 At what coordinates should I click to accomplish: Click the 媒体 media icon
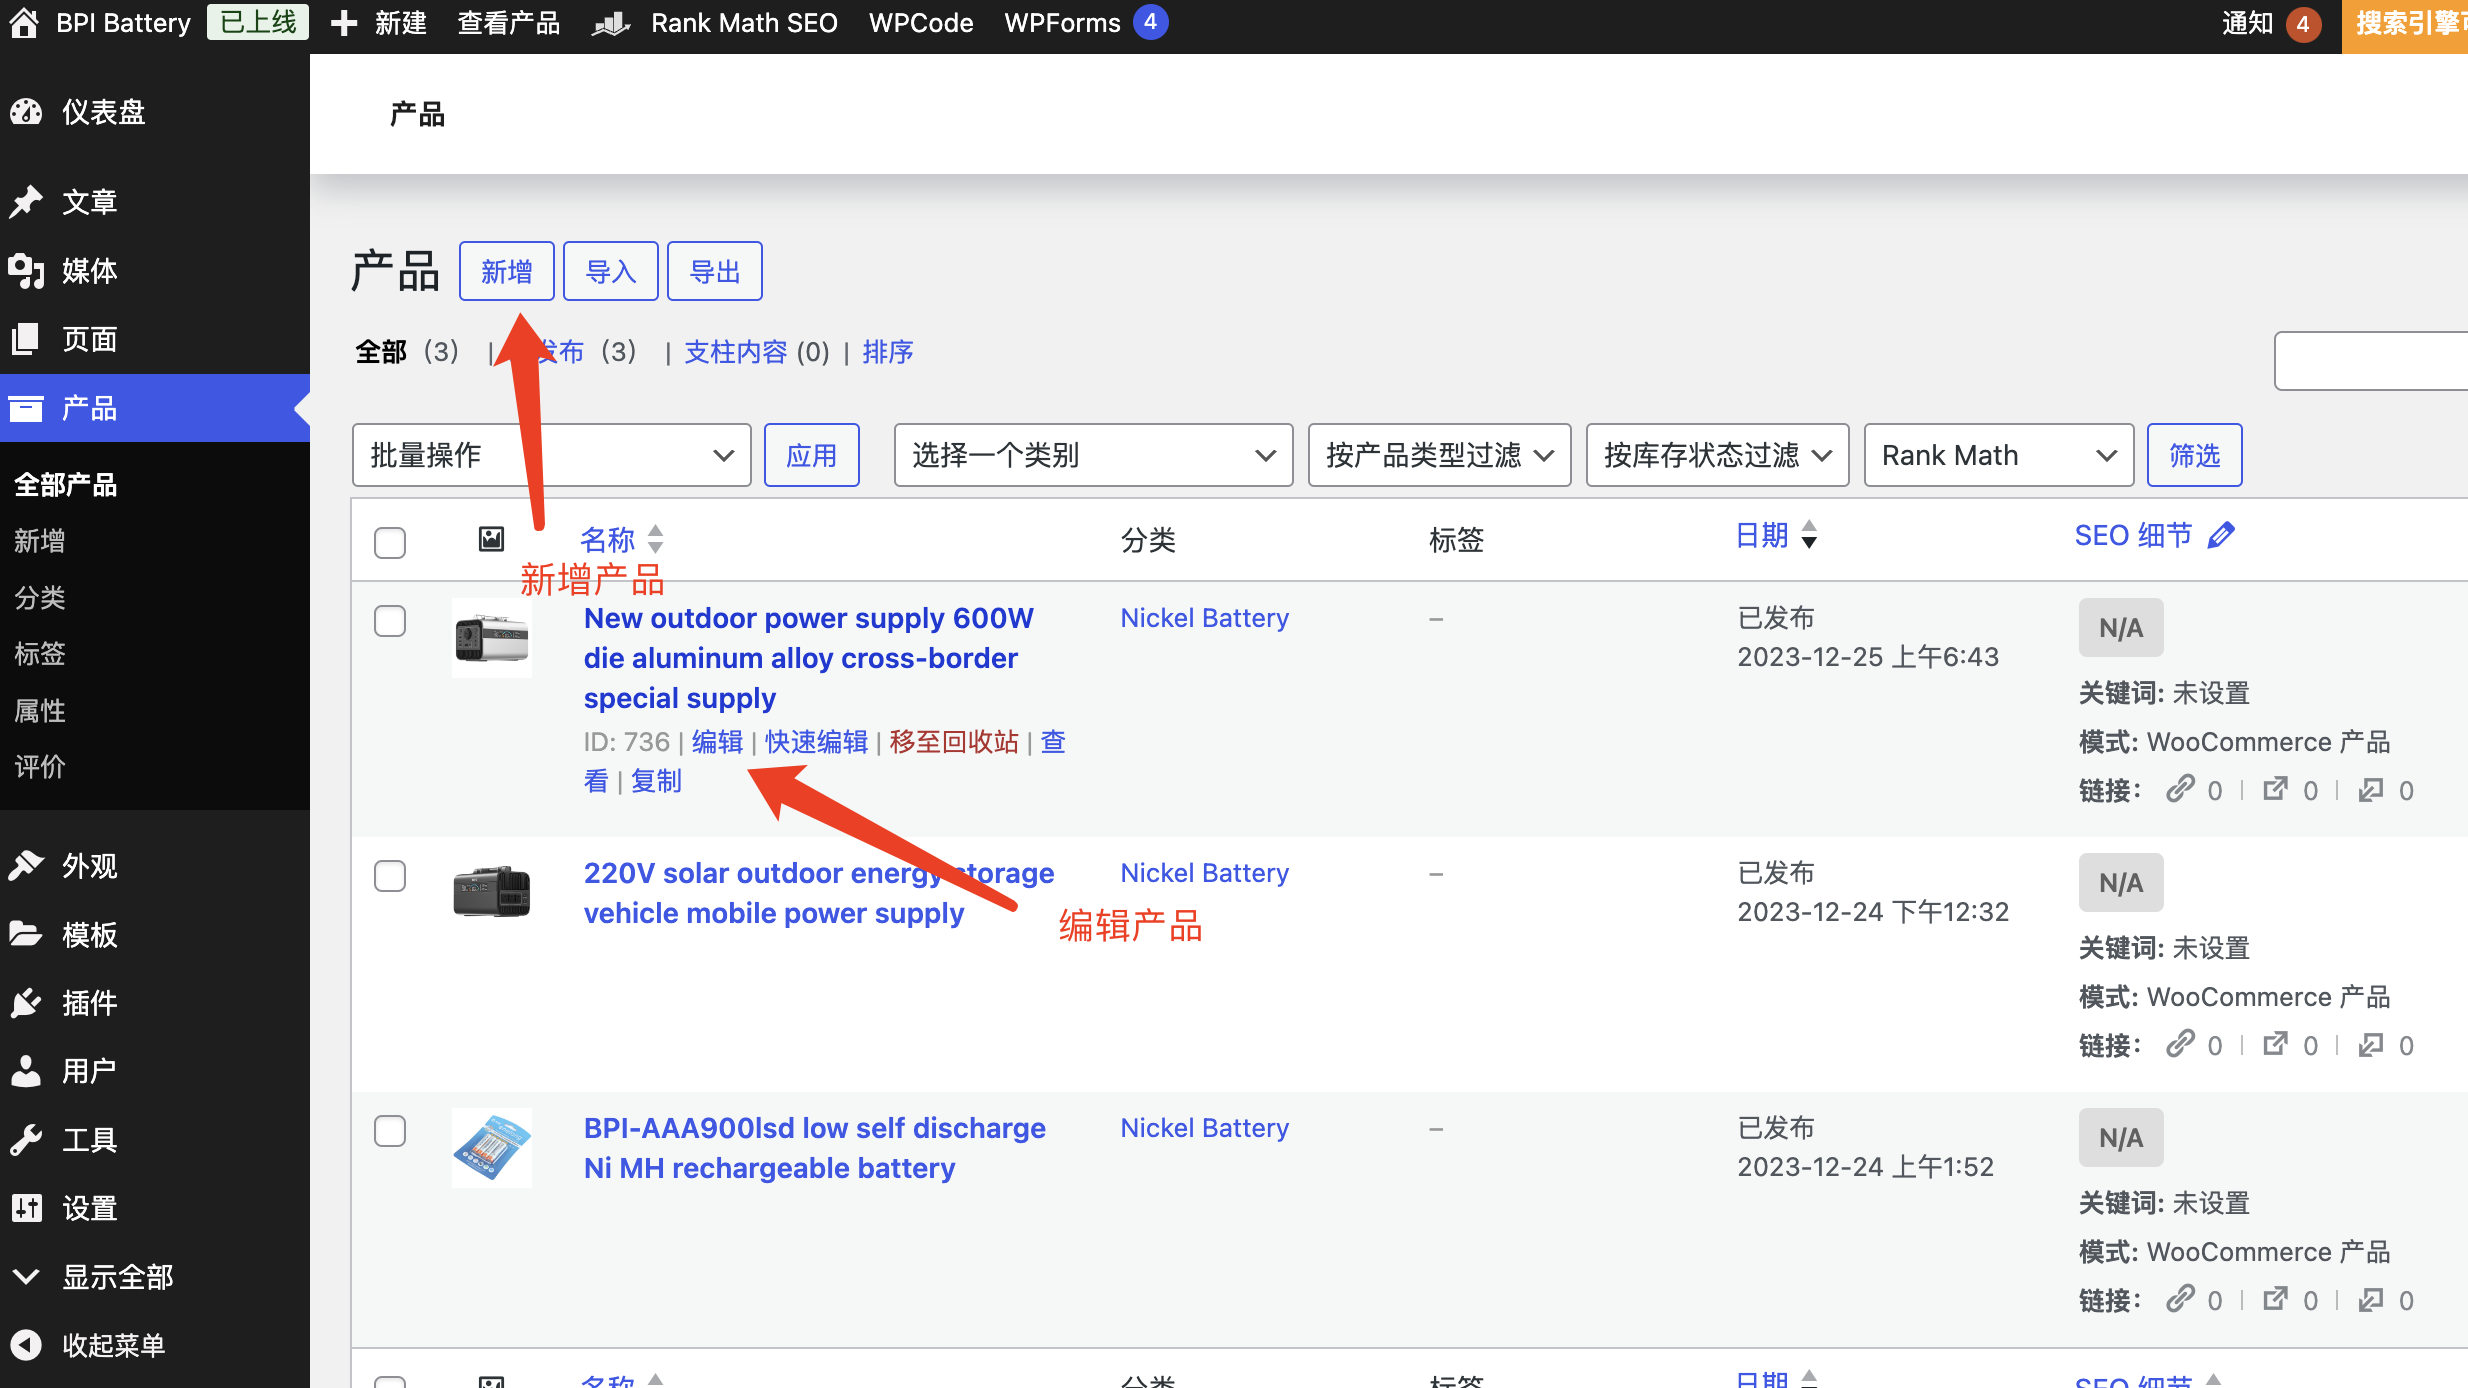tap(26, 270)
